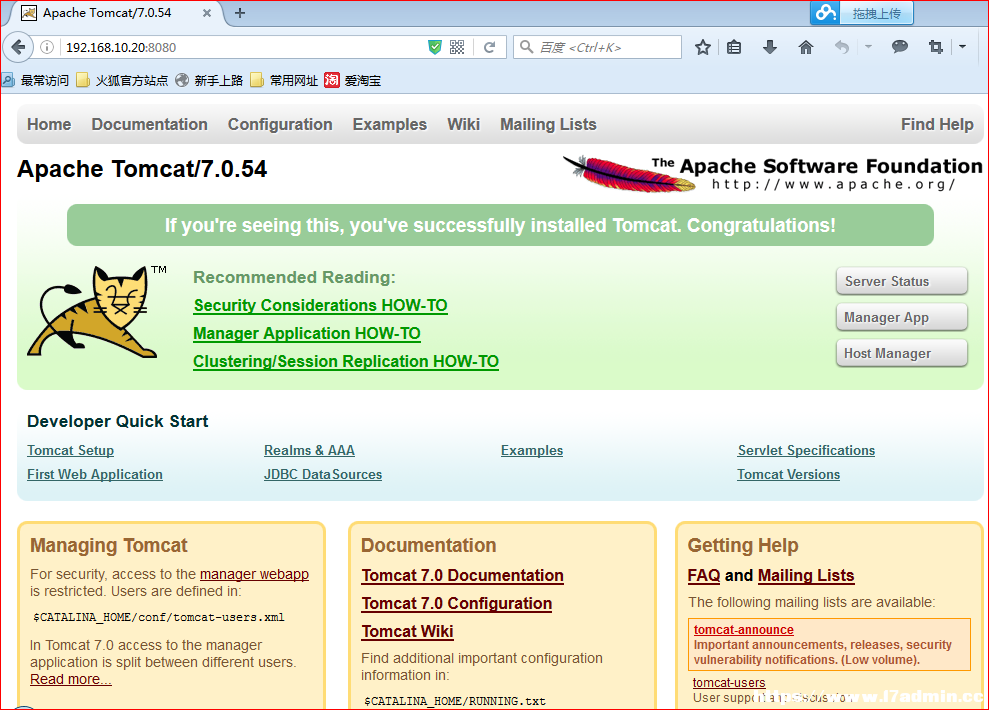This screenshot has height=710, width=989.
Task: Open the Examples quick start link
Action: 532,450
